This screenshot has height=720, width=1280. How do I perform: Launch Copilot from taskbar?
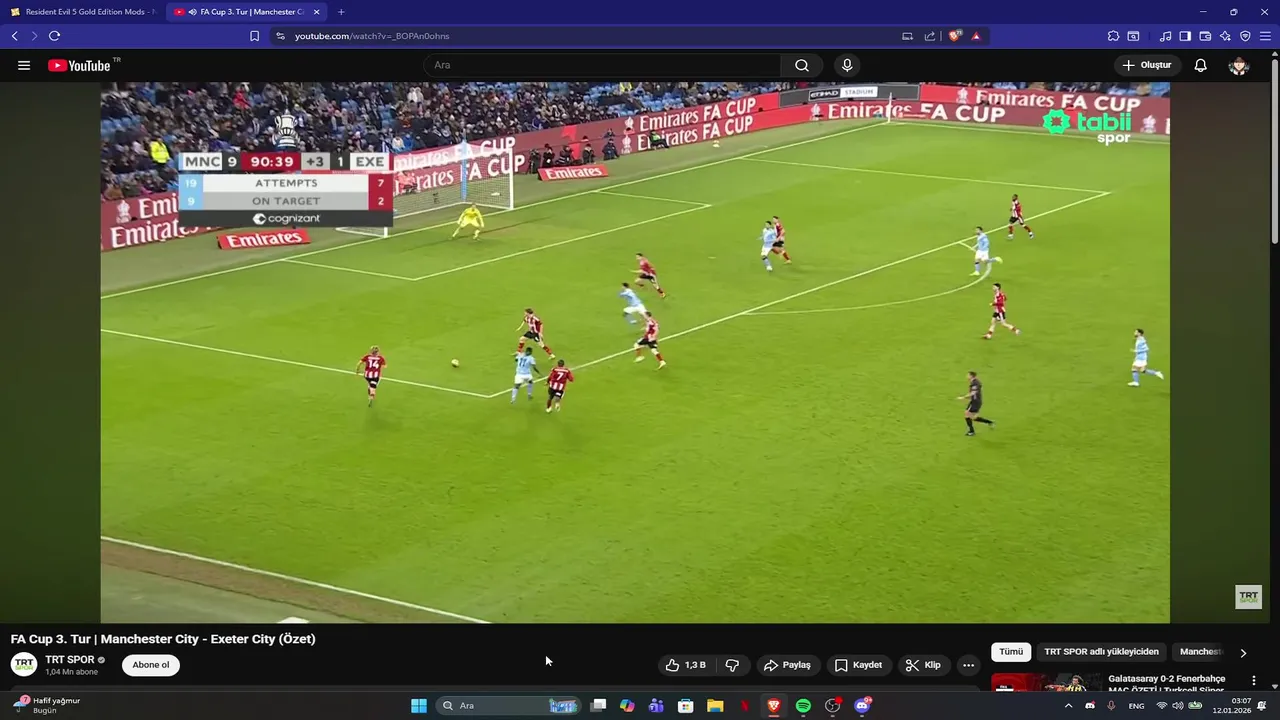point(627,706)
